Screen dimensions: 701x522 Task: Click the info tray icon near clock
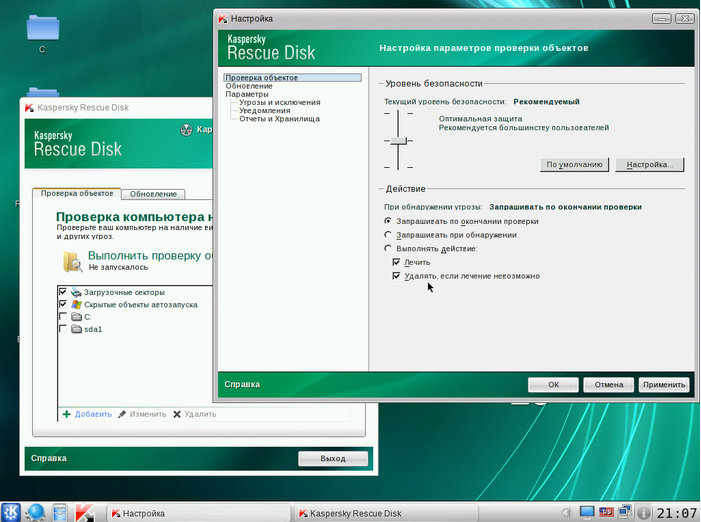point(643,512)
